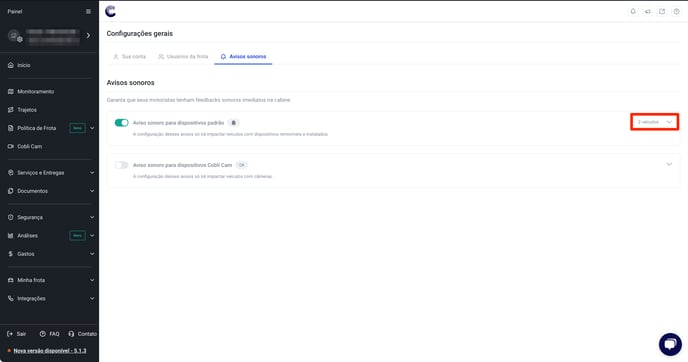Expand Política de Frota submenu chevron

[x=92, y=128]
